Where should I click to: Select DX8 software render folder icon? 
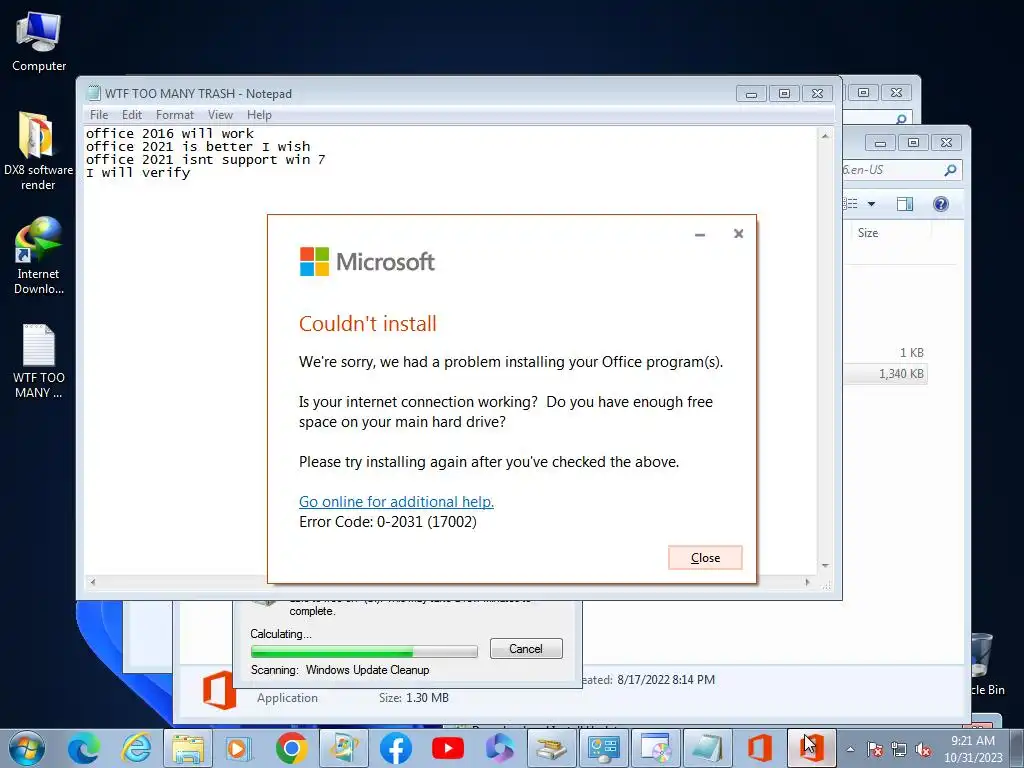pos(38,152)
